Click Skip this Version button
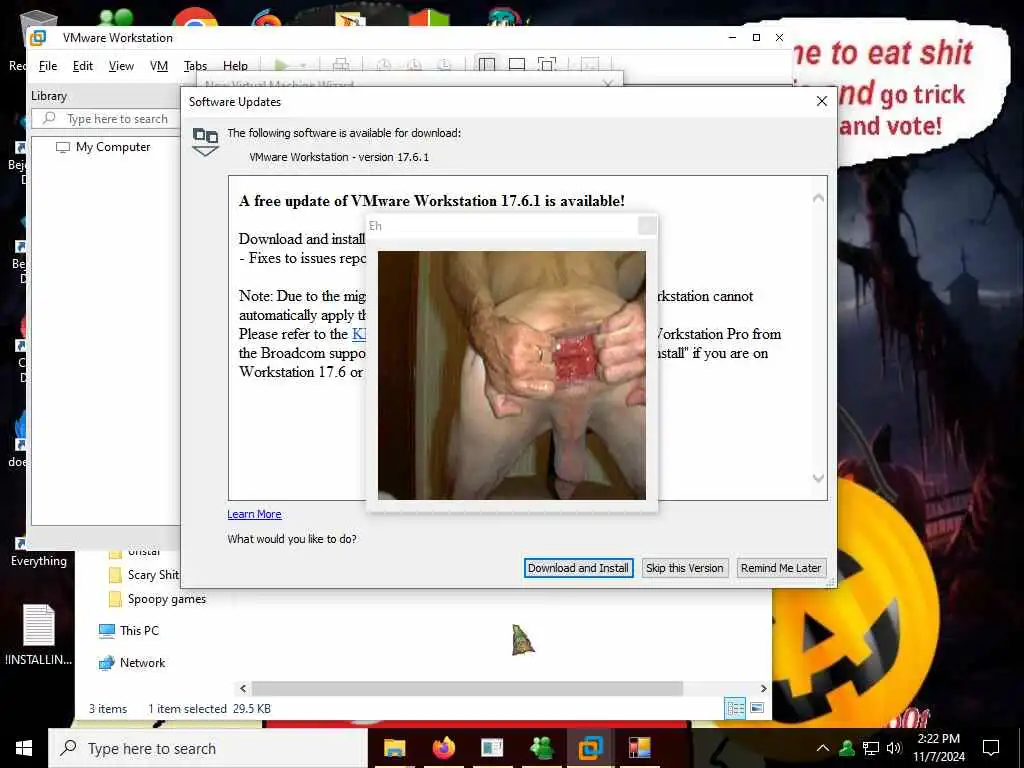Screen dimensions: 1024x768 [x=684, y=568]
